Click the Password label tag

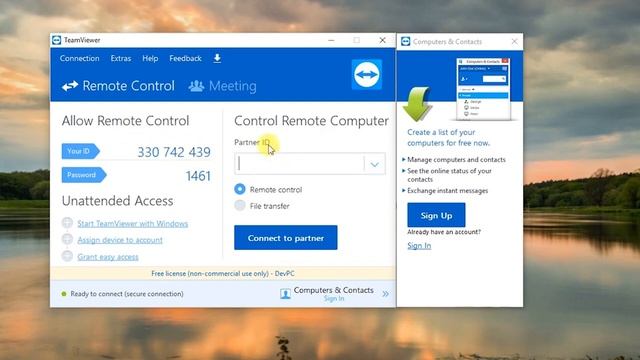[x=84, y=175]
